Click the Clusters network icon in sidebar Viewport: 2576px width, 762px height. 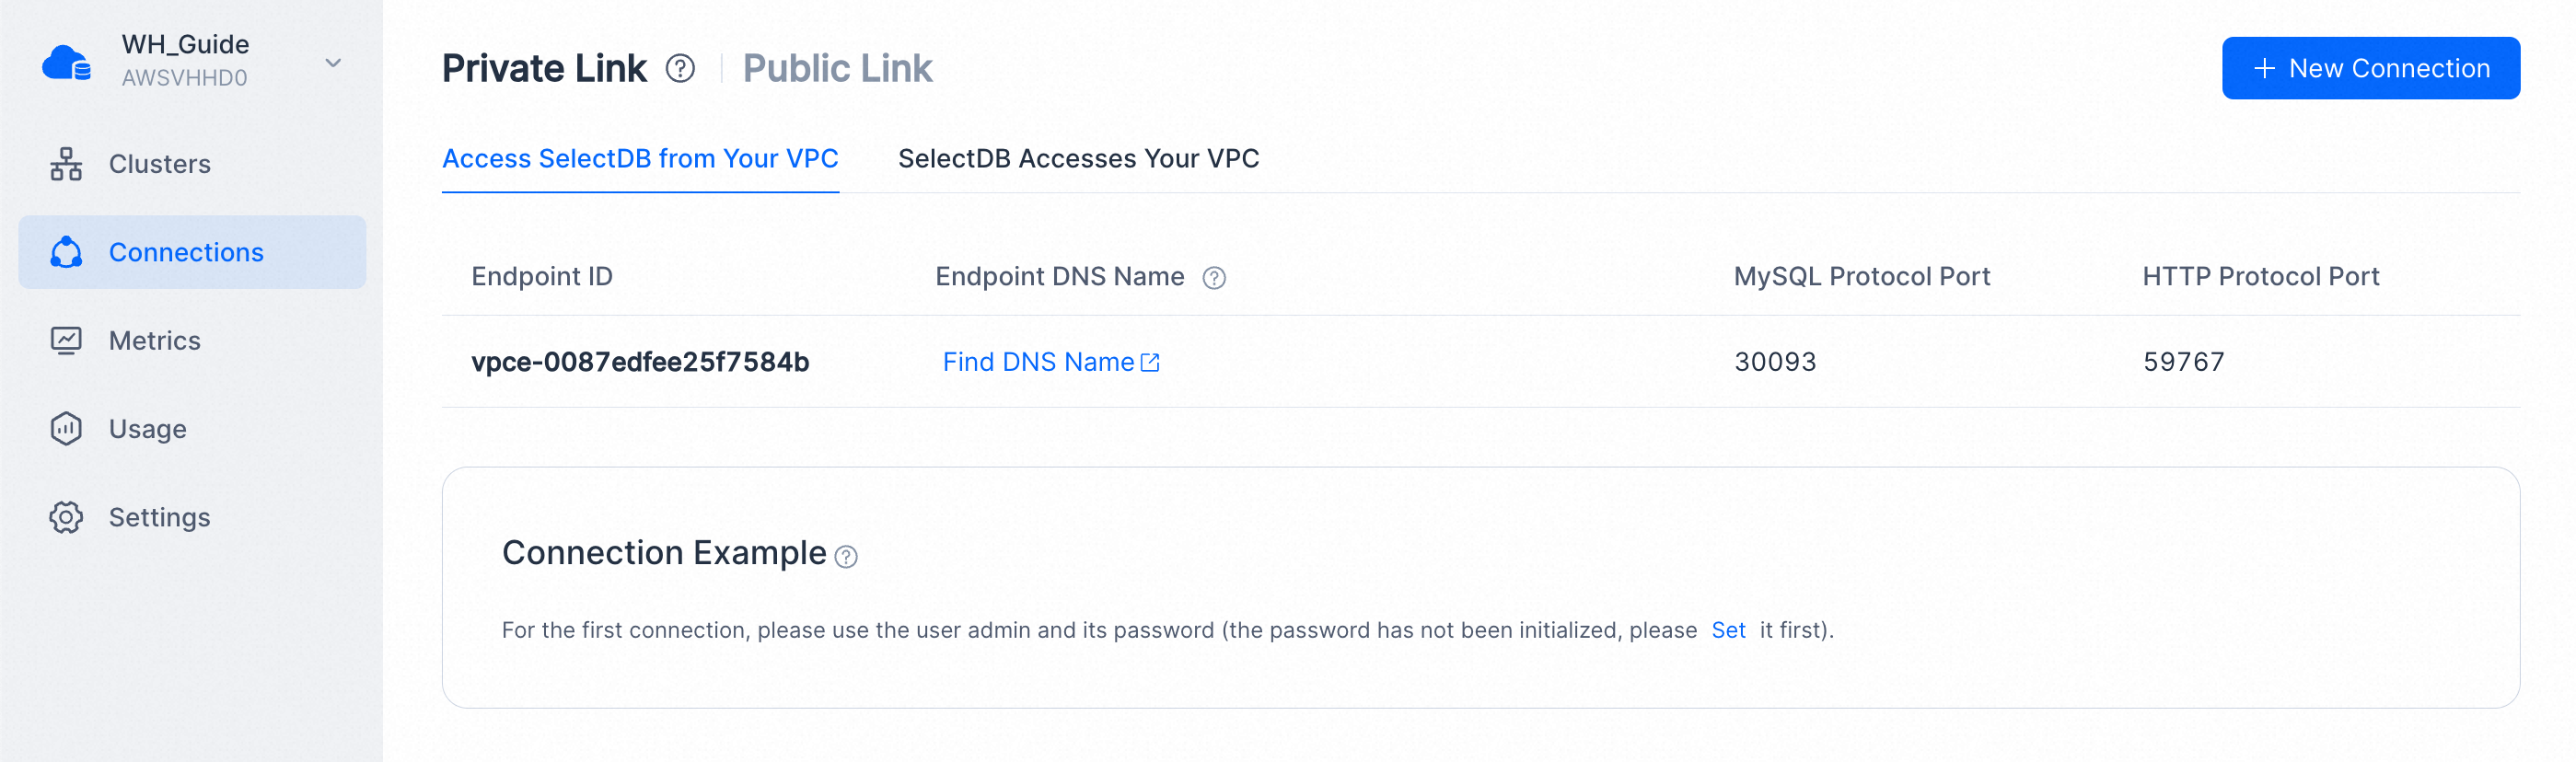tap(66, 164)
